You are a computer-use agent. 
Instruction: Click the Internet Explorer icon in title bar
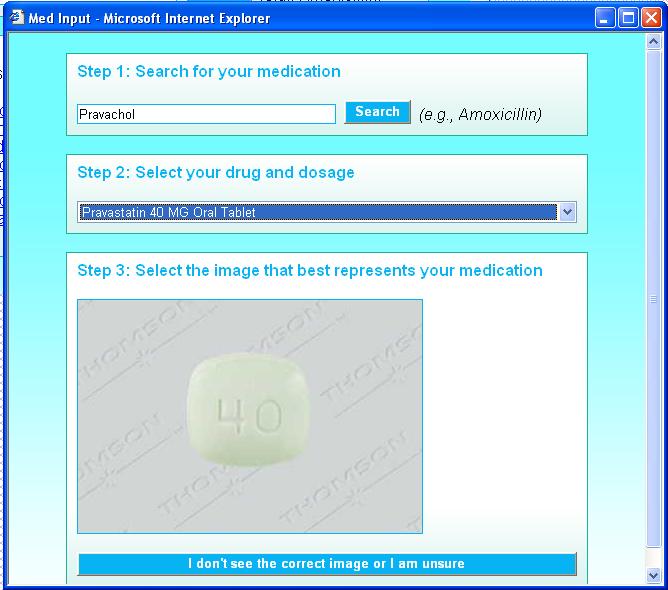pyautogui.click(x=17, y=18)
